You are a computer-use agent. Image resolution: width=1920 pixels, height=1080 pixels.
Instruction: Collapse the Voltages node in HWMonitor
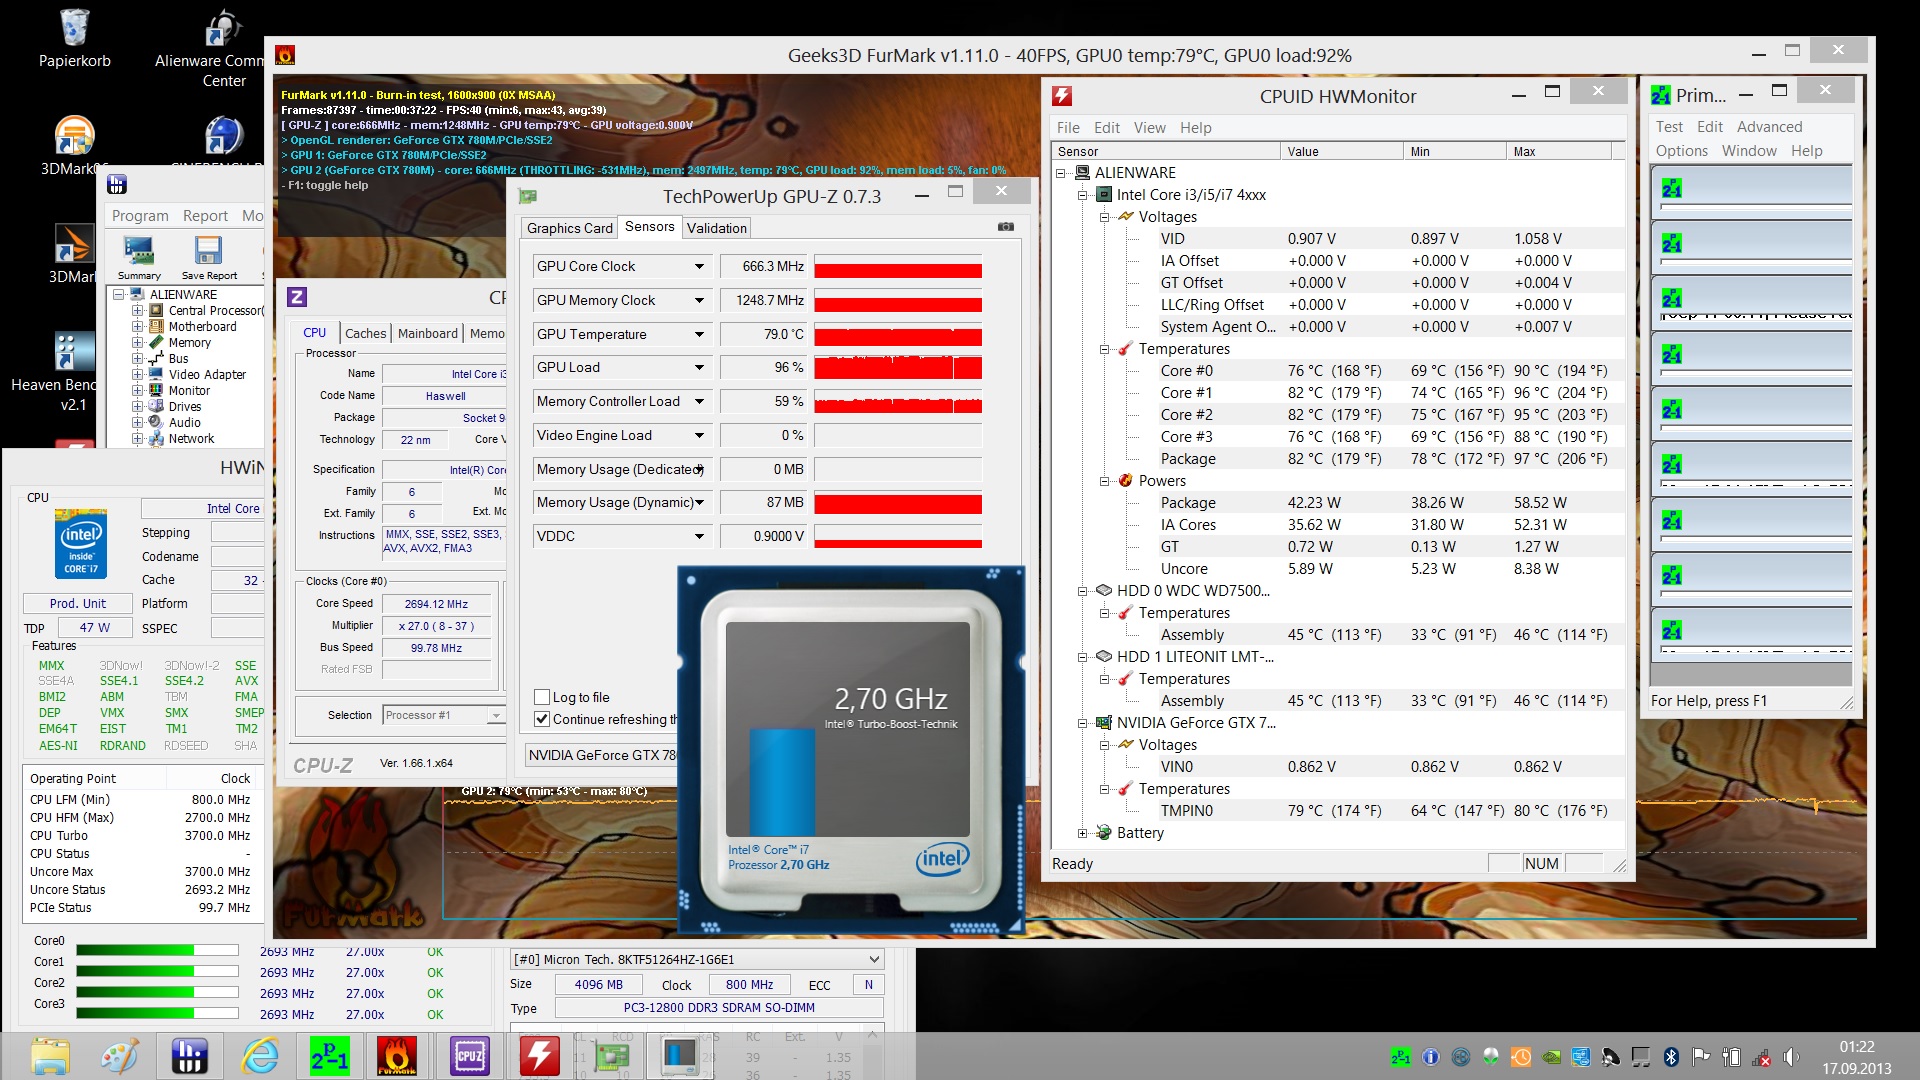pyautogui.click(x=1104, y=217)
